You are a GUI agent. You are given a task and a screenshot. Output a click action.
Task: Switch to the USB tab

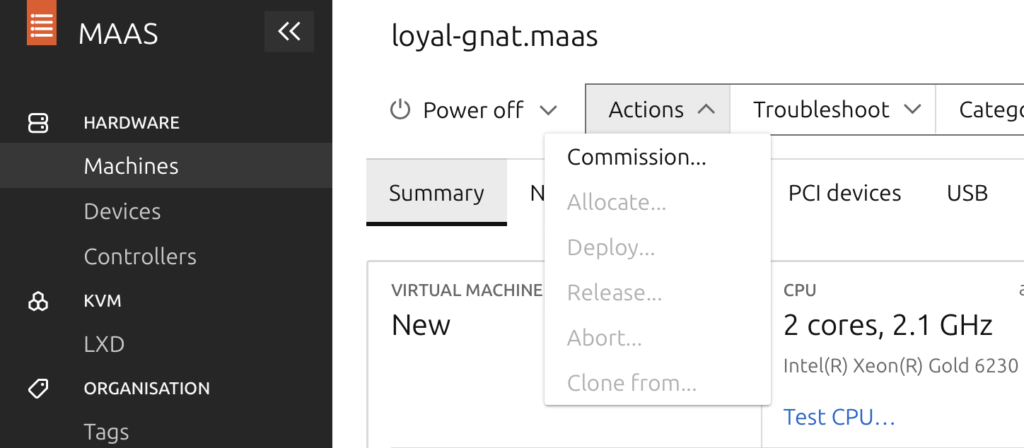pos(967,193)
